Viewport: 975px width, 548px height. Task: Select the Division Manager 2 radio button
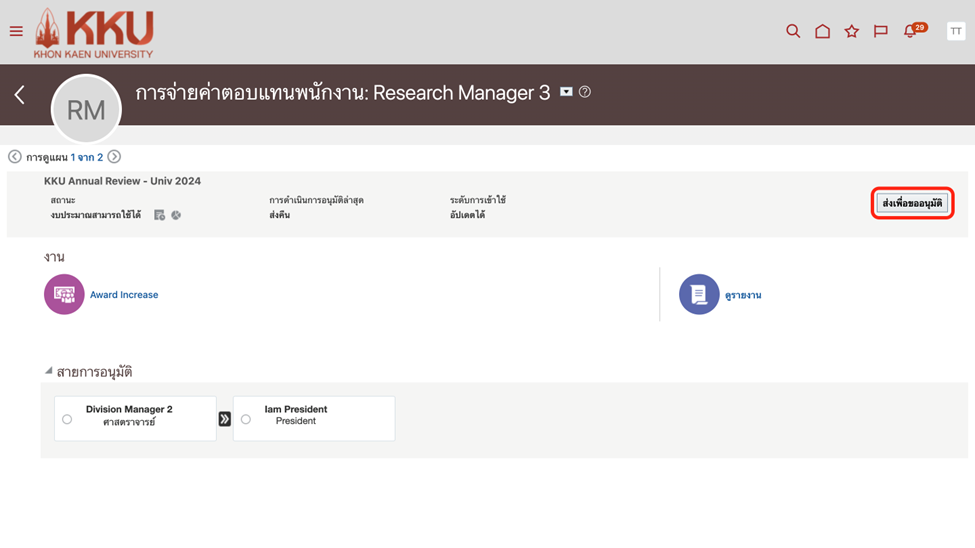pyautogui.click(x=67, y=419)
